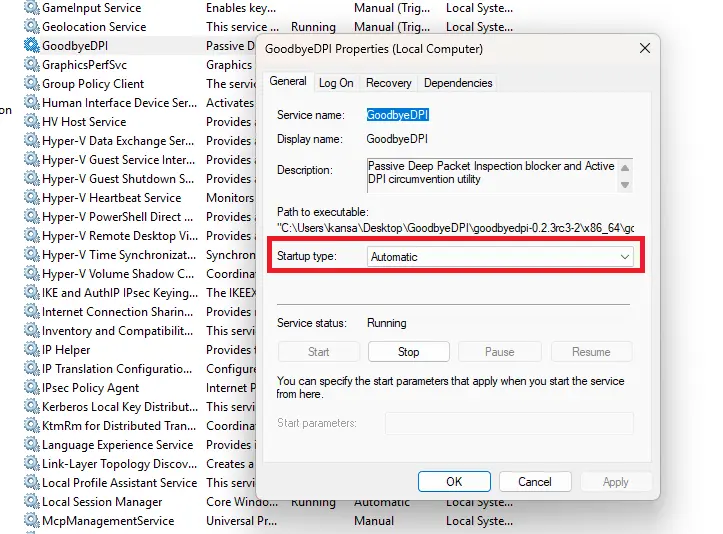Click Local Syste... log-on of GameInput Service
This screenshot has width=723, height=534.
point(479,8)
